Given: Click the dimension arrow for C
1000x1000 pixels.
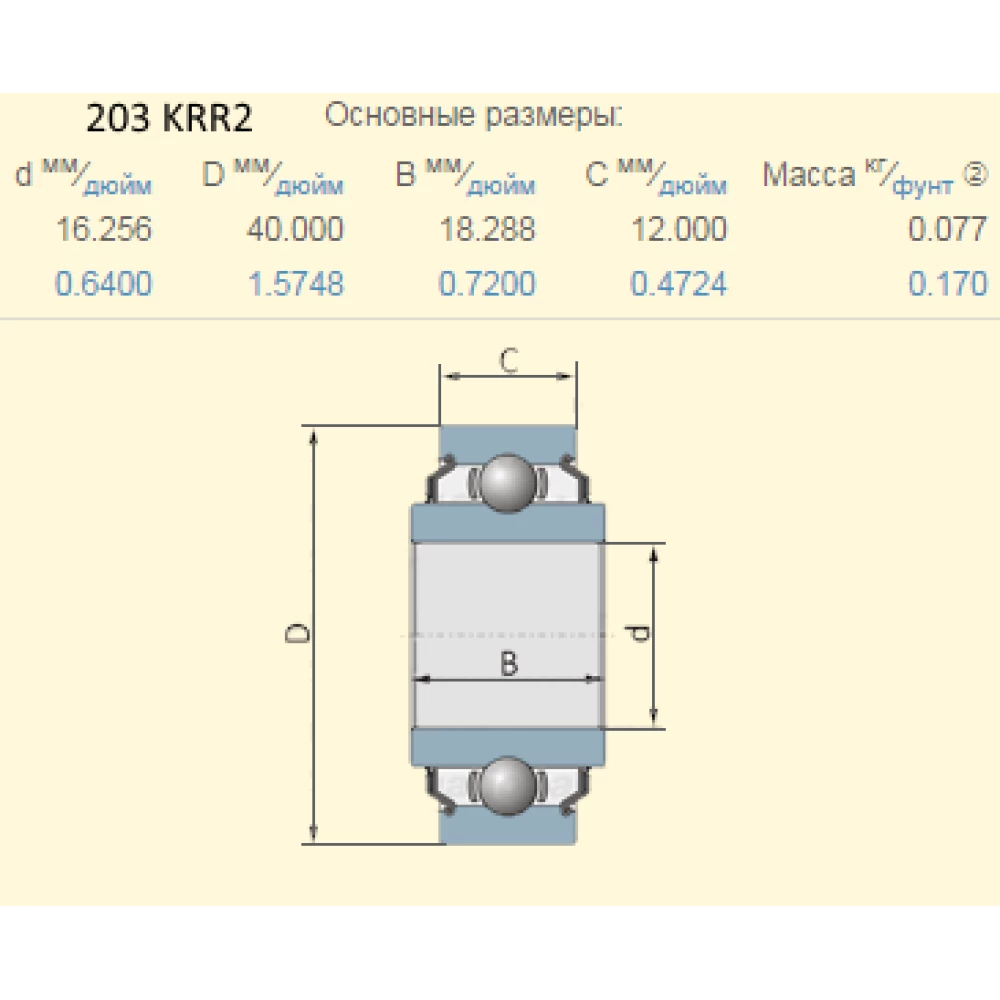Looking at the screenshot, I should click(510, 378).
